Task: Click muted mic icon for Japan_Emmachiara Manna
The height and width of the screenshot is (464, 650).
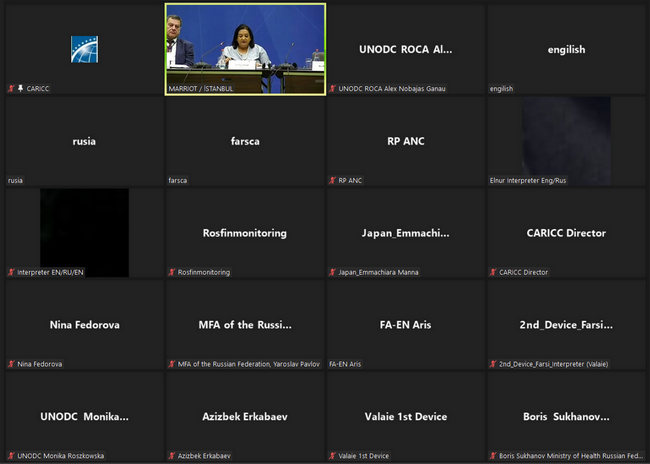Action: (x=333, y=272)
